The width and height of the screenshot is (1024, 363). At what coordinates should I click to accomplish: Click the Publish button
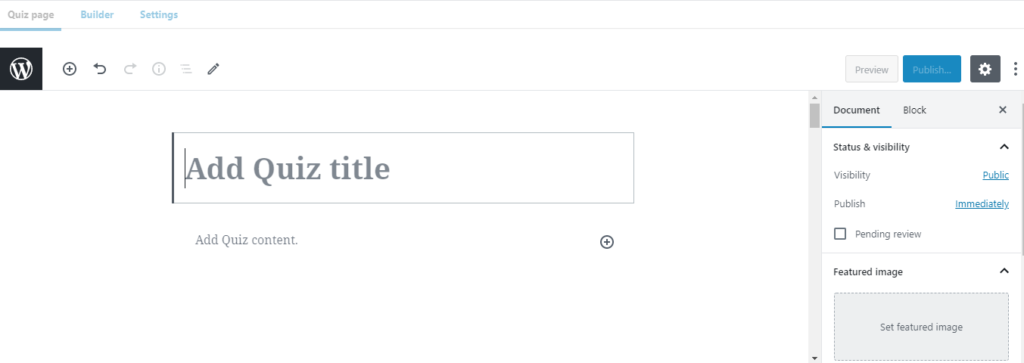[932, 69]
